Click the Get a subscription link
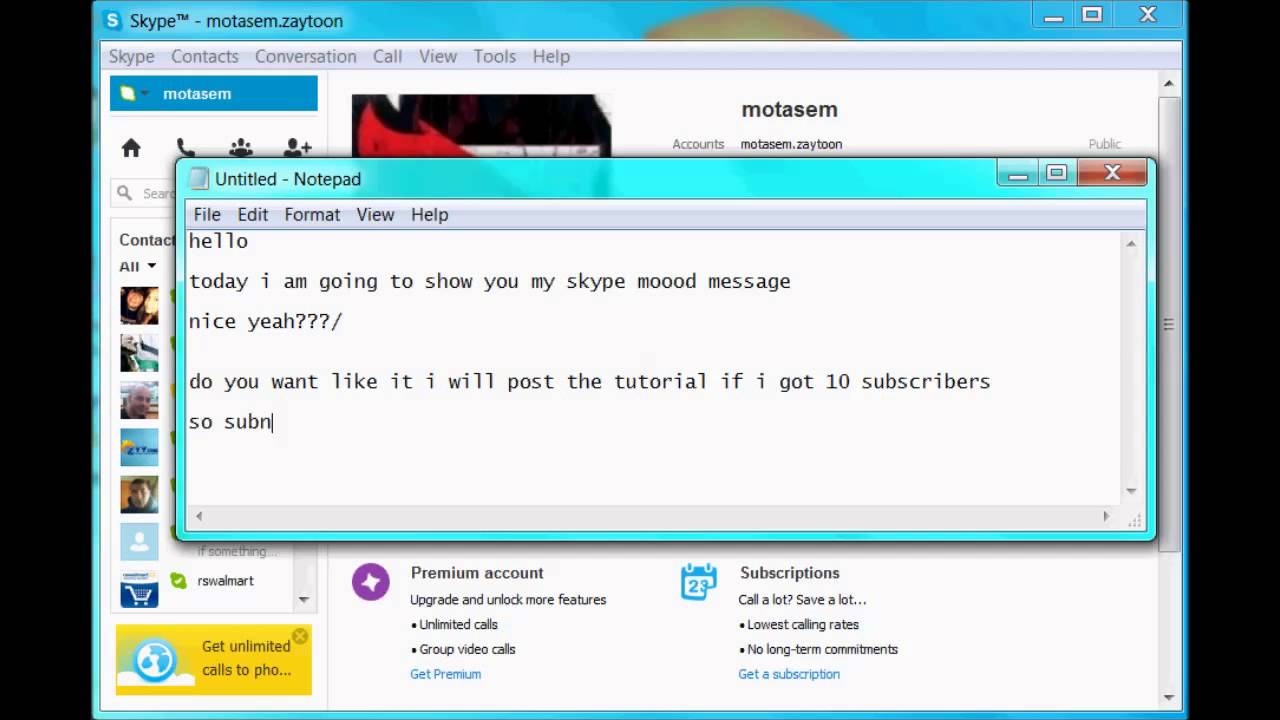Image resolution: width=1280 pixels, height=720 pixels. [789, 674]
